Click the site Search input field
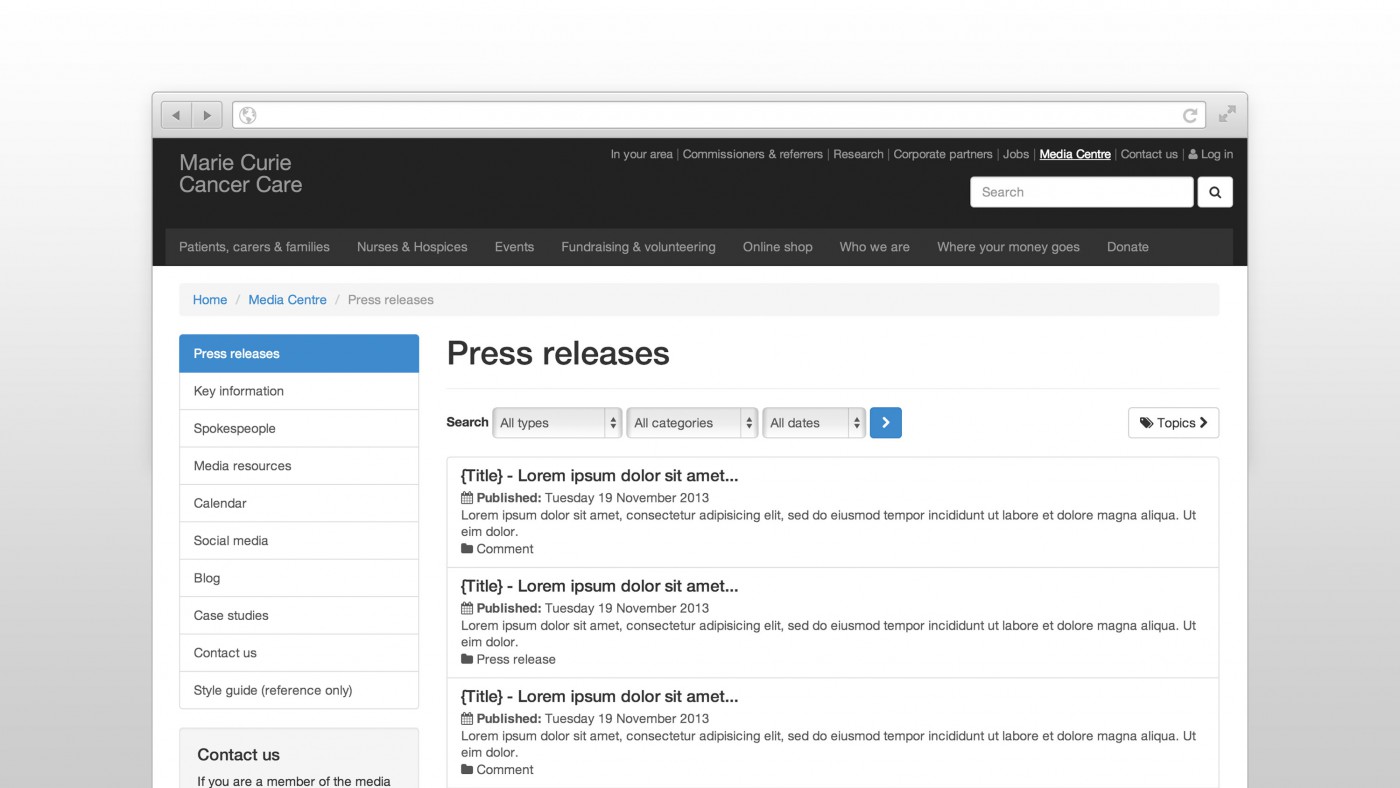Screen dimensions: 1400x788 click(x=1082, y=192)
